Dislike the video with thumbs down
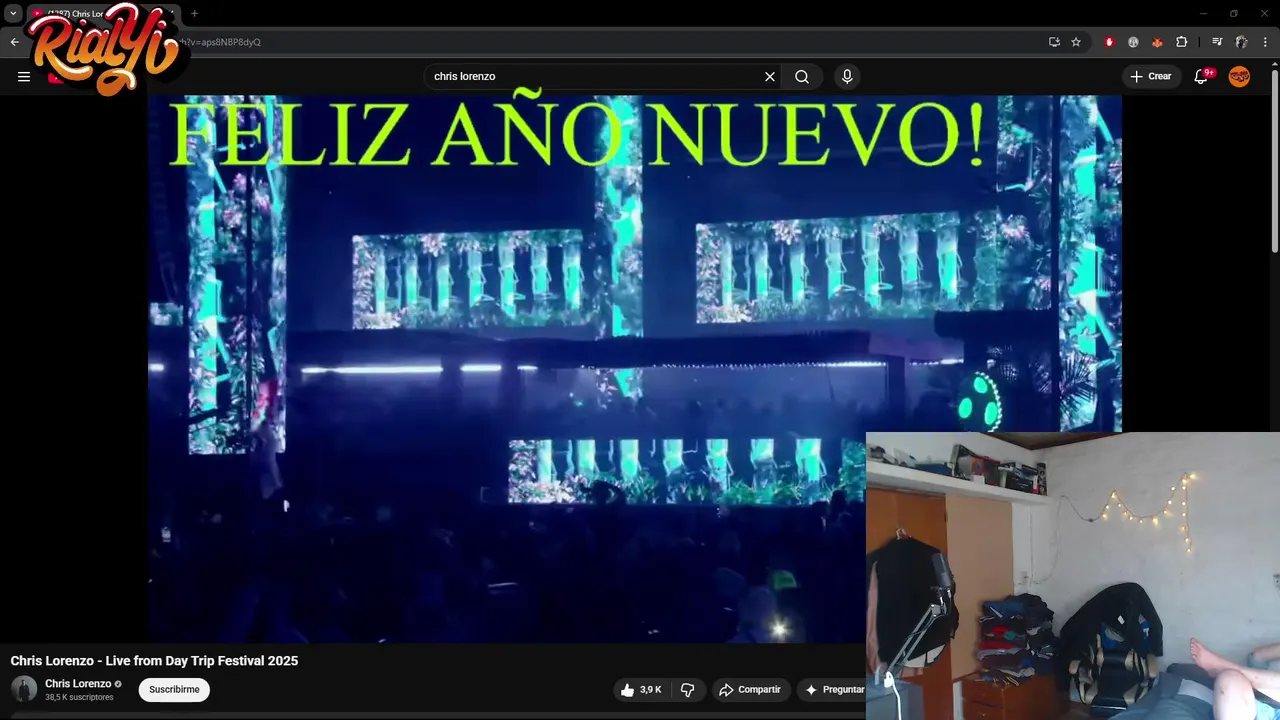 pos(688,689)
